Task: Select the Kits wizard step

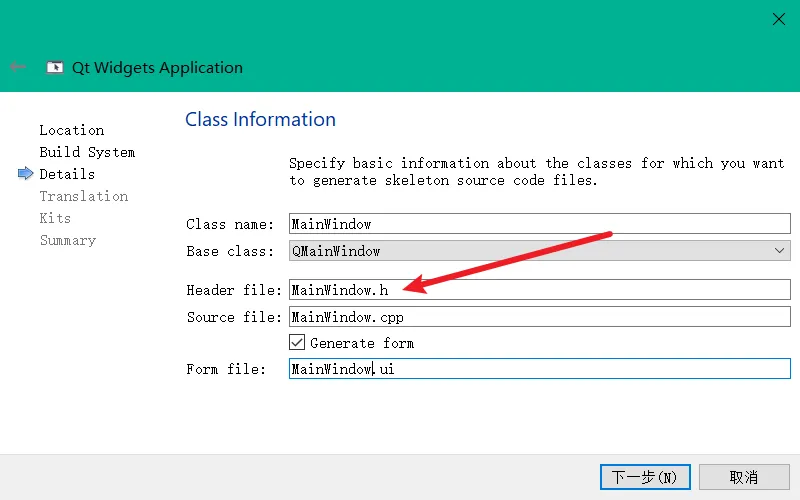Action: (55, 218)
